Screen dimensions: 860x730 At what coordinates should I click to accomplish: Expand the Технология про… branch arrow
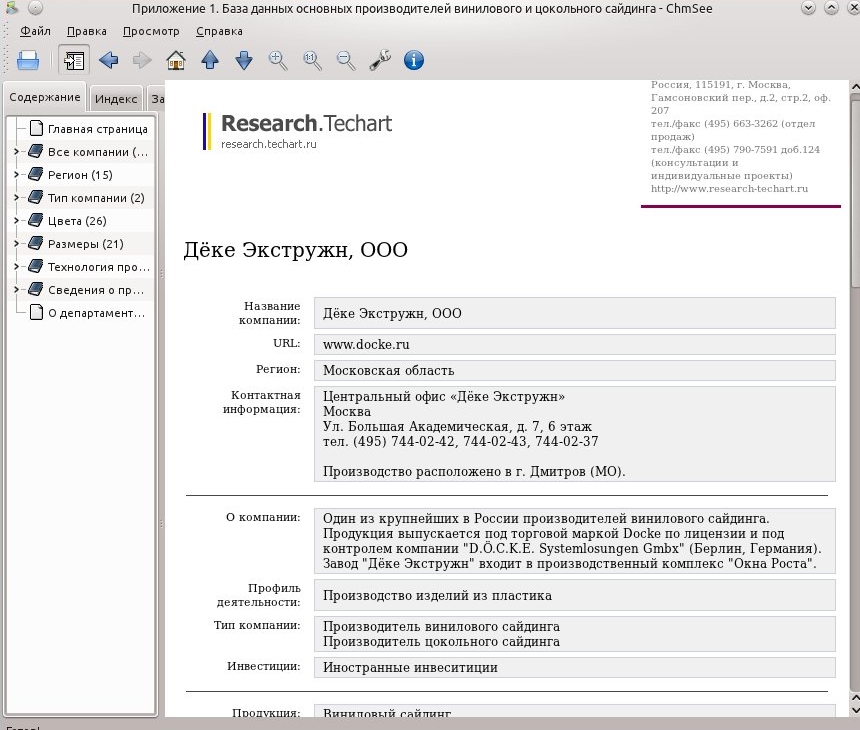tap(16, 267)
